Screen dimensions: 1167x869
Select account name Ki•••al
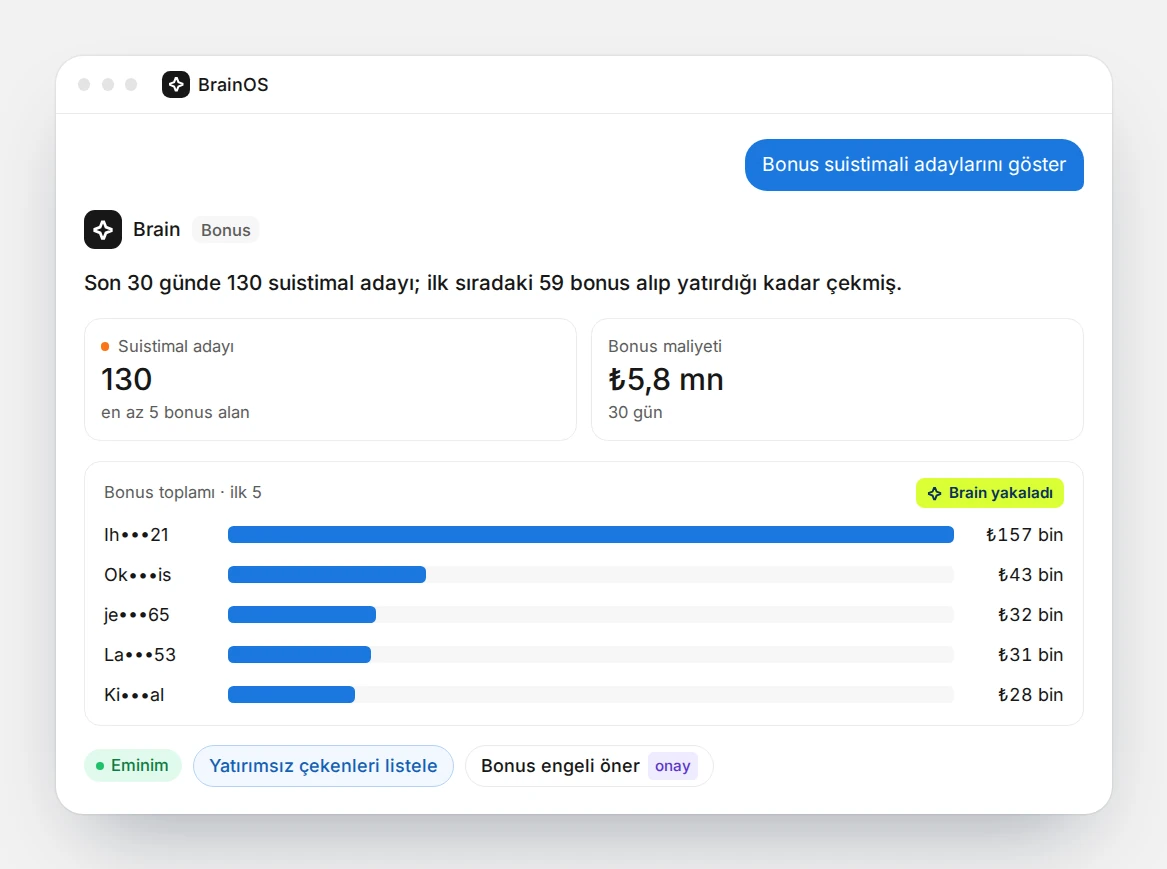point(134,695)
